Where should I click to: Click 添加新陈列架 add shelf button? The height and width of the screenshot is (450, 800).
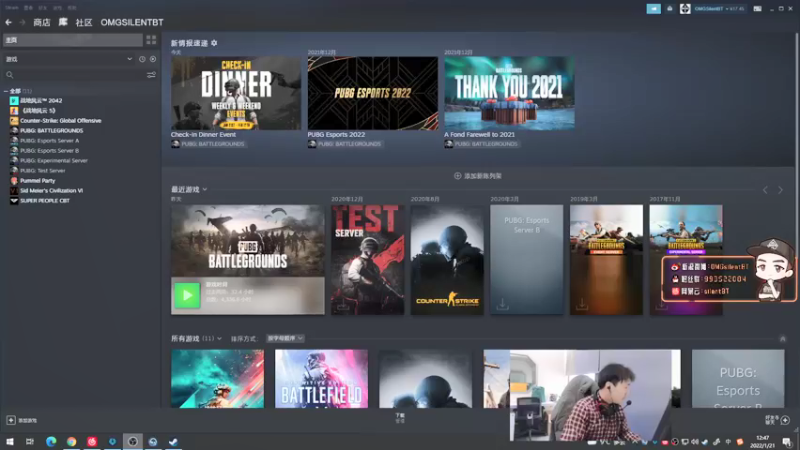point(478,176)
